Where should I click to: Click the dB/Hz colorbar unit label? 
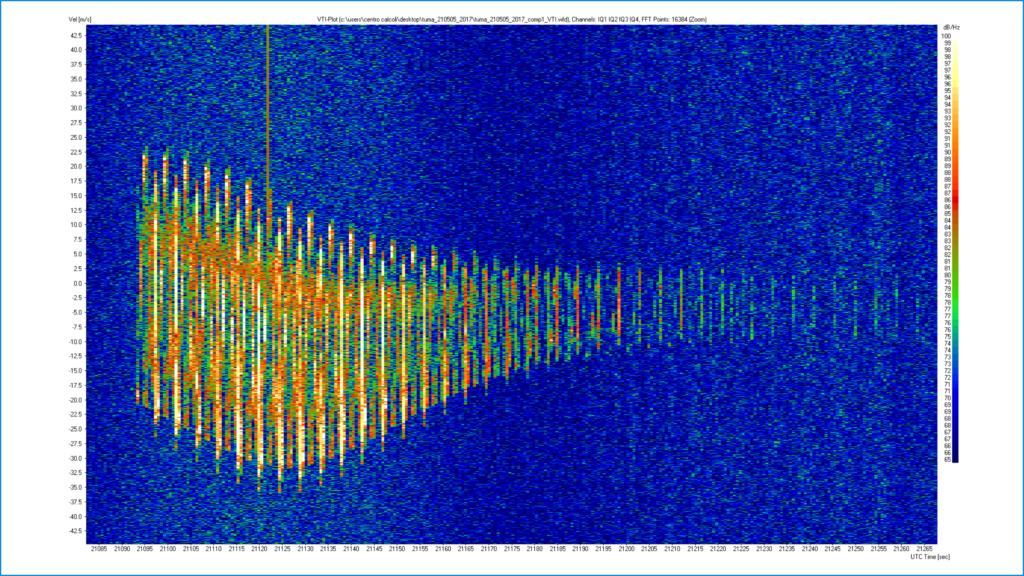(x=951, y=27)
